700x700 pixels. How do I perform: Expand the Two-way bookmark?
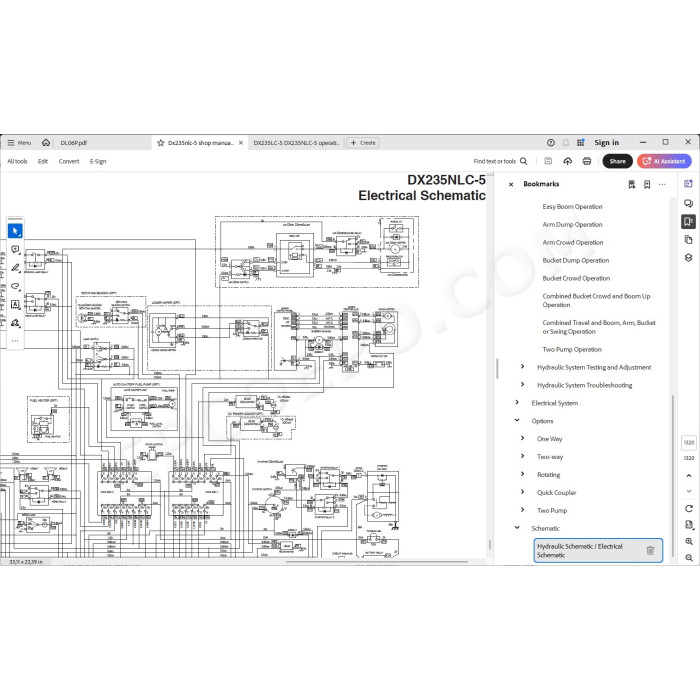pos(522,456)
